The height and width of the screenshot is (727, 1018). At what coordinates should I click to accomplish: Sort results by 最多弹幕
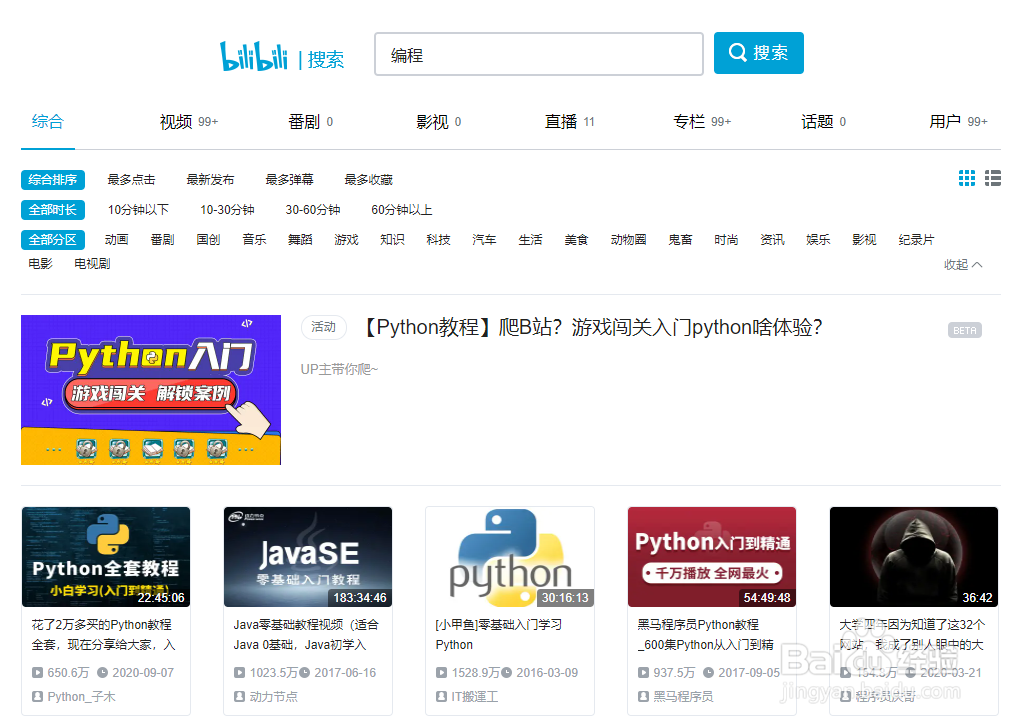(x=290, y=180)
